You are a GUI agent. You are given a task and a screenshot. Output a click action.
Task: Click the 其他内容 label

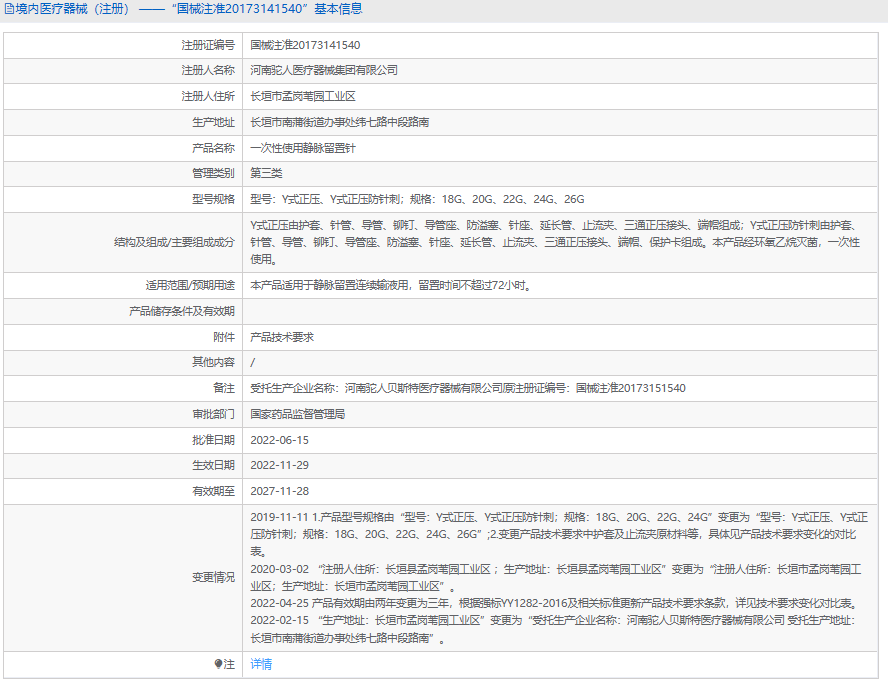213,362
